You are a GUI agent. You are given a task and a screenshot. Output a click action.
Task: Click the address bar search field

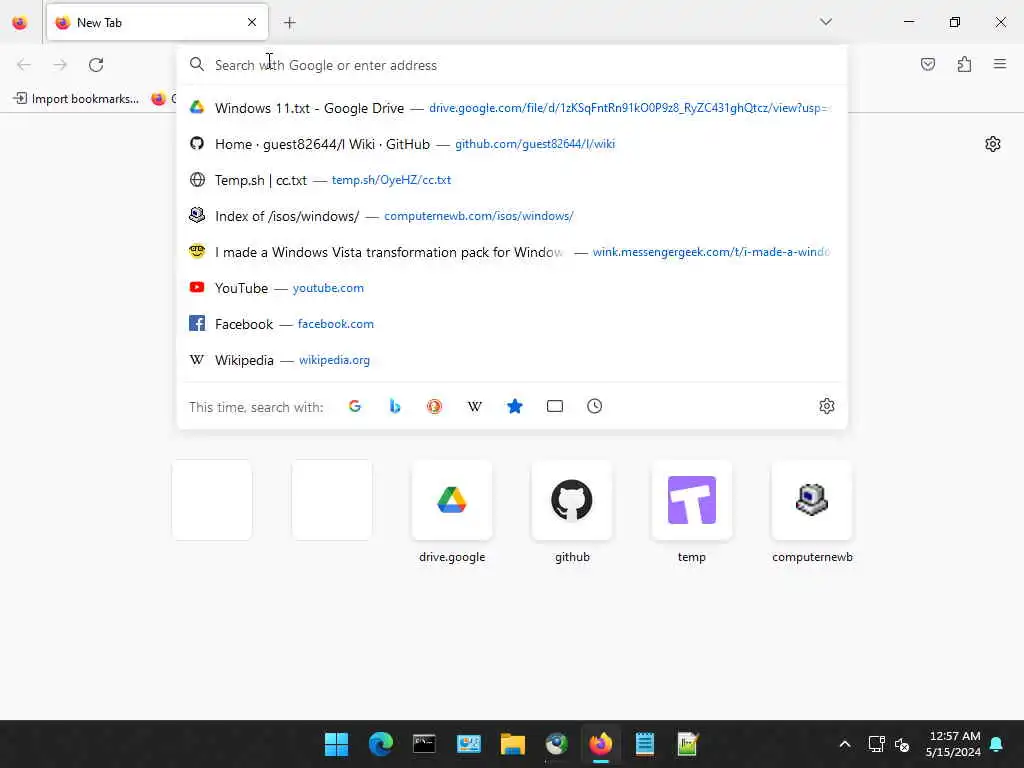click(512, 65)
